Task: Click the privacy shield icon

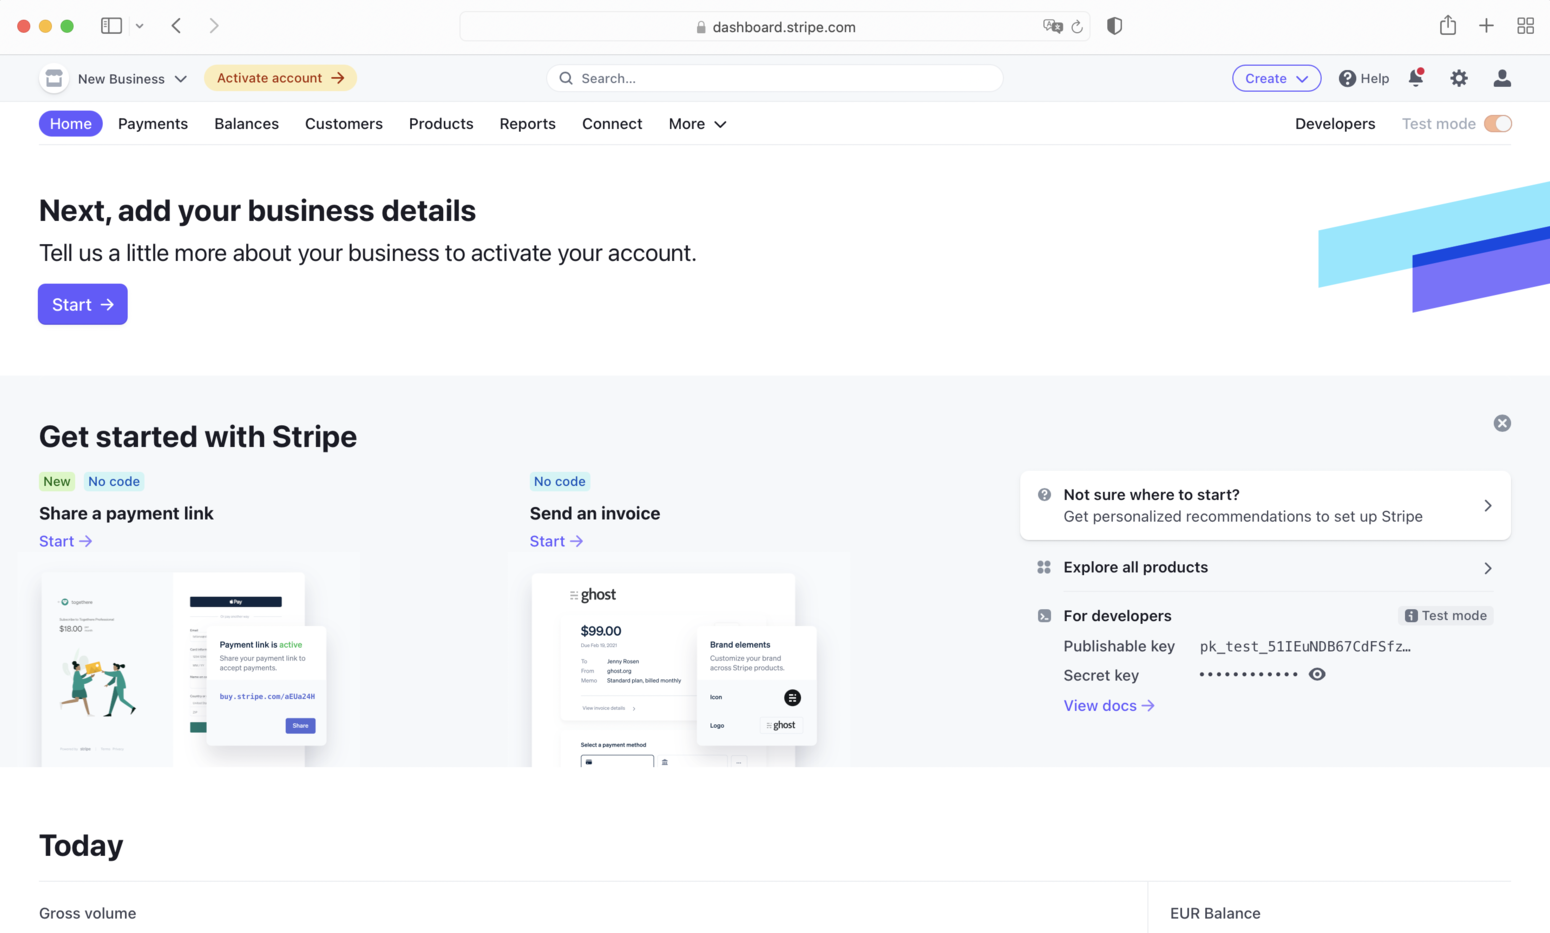Action: 1114,26
